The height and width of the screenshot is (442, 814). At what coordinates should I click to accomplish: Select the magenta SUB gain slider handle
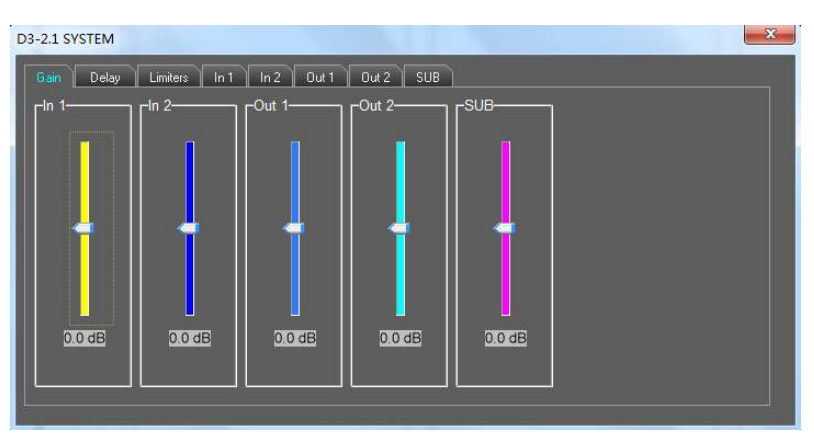point(505,229)
